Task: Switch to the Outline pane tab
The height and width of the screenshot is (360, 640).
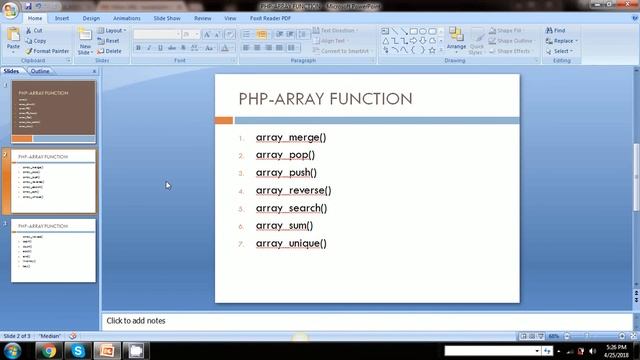Action: pos(40,71)
